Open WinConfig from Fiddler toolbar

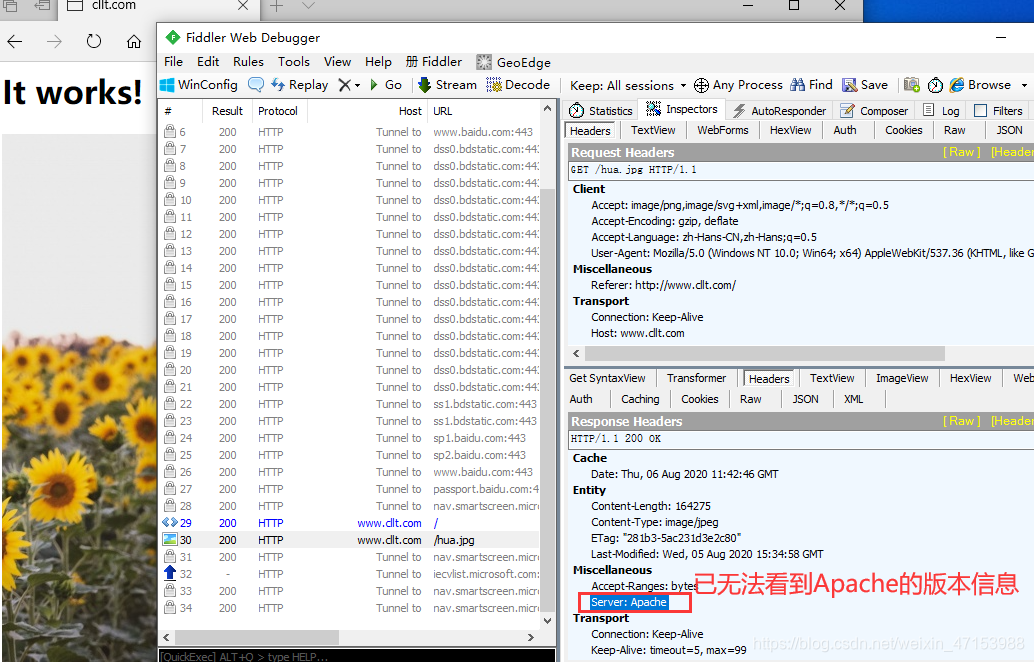tap(198, 85)
